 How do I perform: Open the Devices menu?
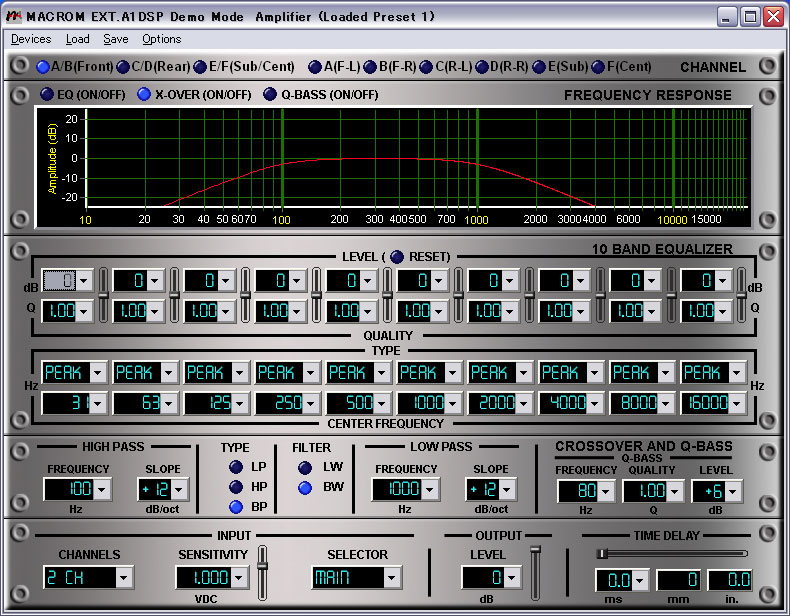pyautogui.click(x=31, y=39)
